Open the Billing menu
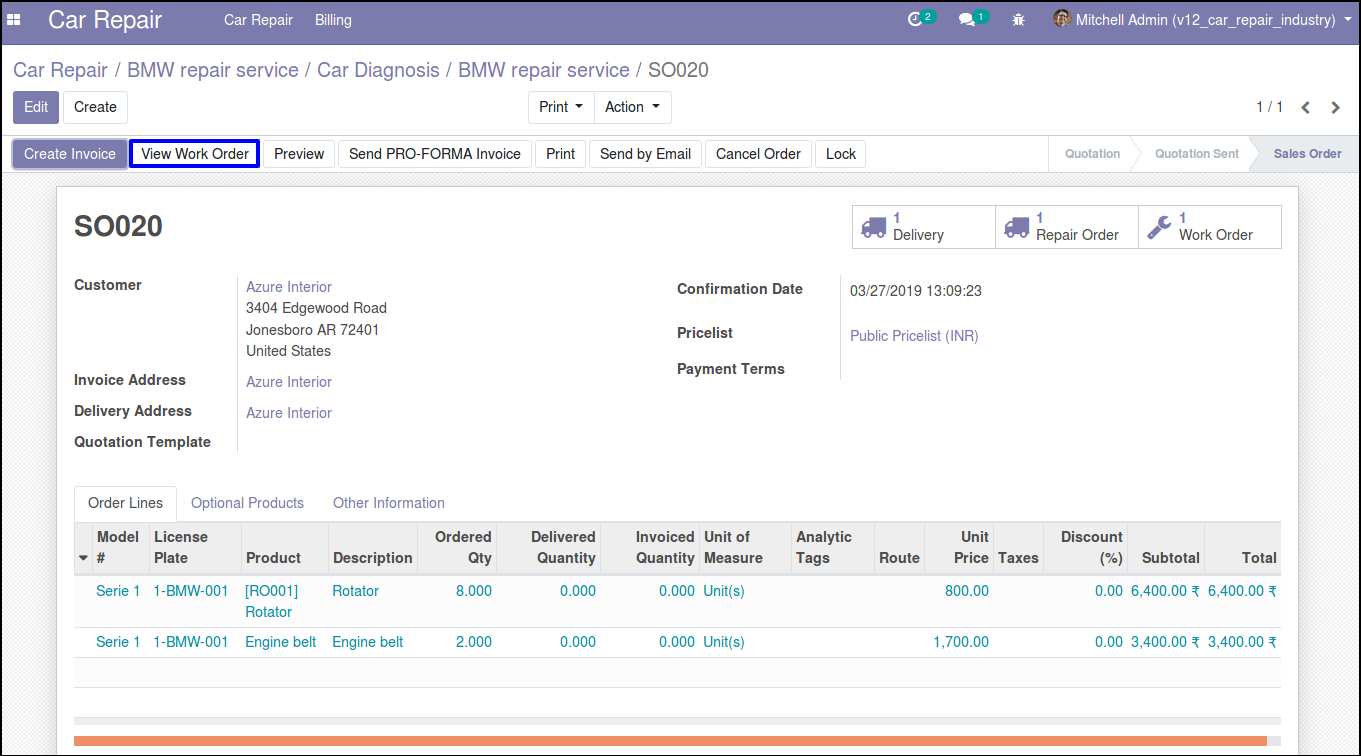1361x756 pixels. tap(333, 19)
